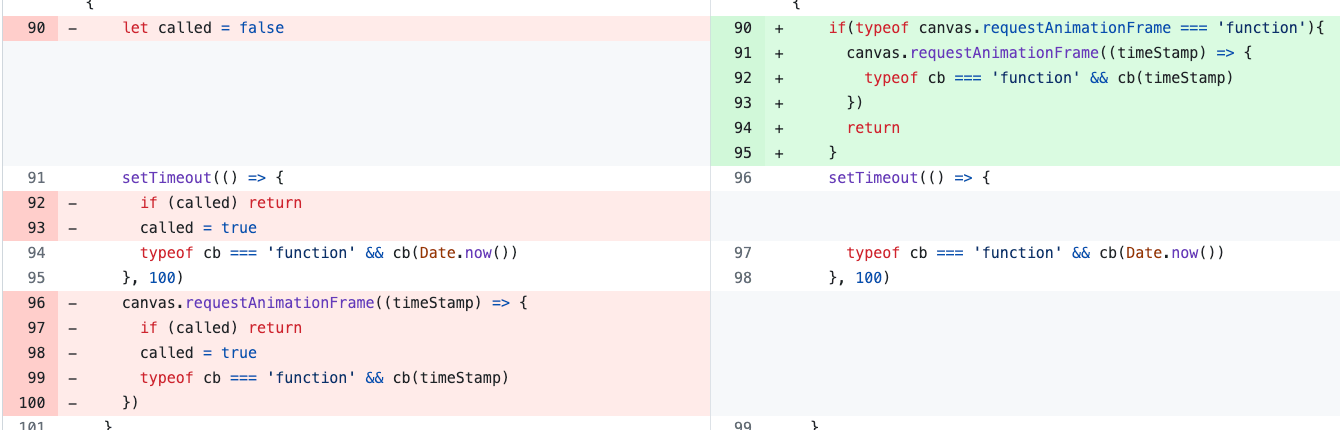The width and height of the screenshot is (1340, 430).
Task: Click line number 94 with return statement
Action: [x=742, y=128]
